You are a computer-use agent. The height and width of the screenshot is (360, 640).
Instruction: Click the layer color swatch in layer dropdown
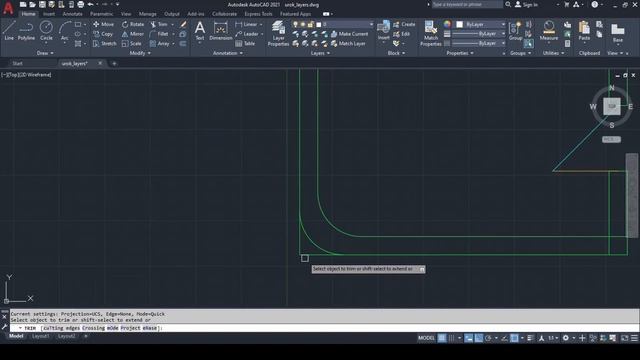pos(319,24)
